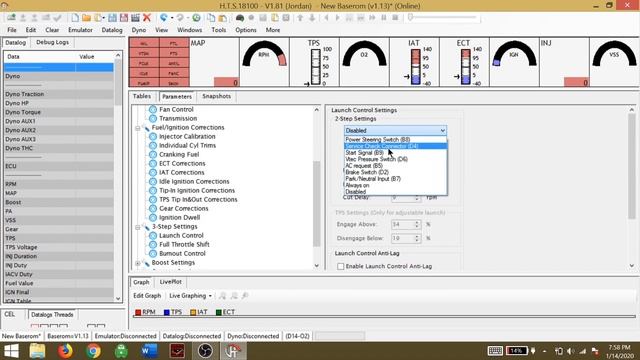
Task: Click the down arrow toolbar icon
Action: (x=311, y=18)
